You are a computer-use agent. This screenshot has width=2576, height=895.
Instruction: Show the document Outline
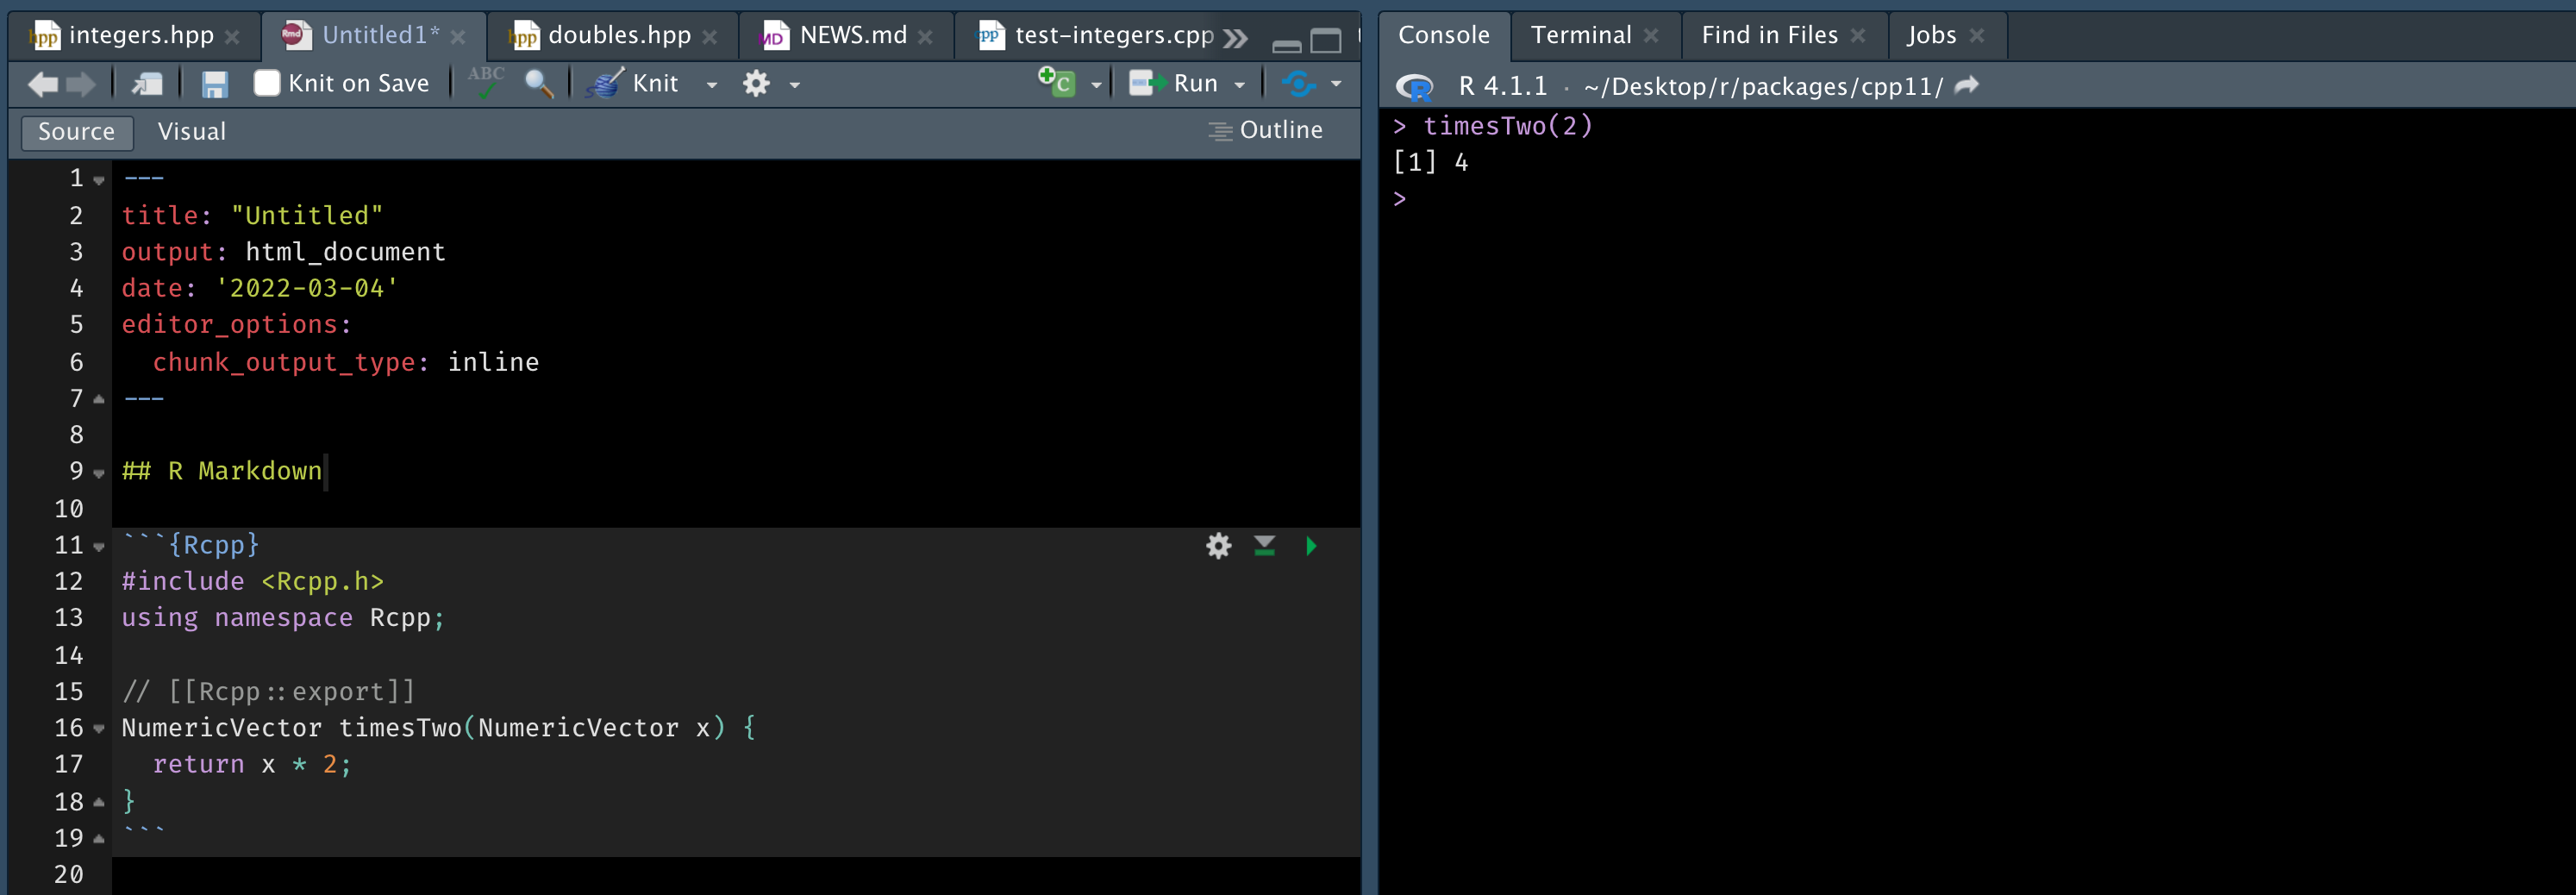pos(1266,130)
